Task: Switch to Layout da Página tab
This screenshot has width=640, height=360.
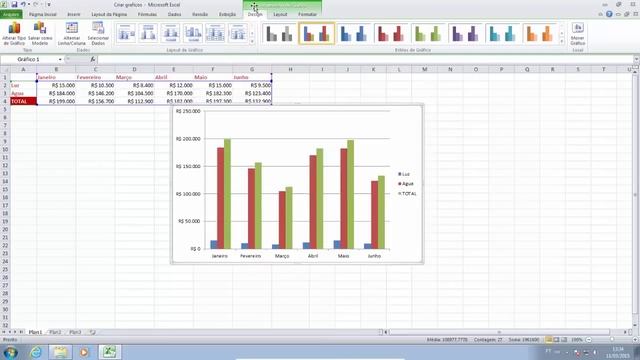Action: (109, 14)
